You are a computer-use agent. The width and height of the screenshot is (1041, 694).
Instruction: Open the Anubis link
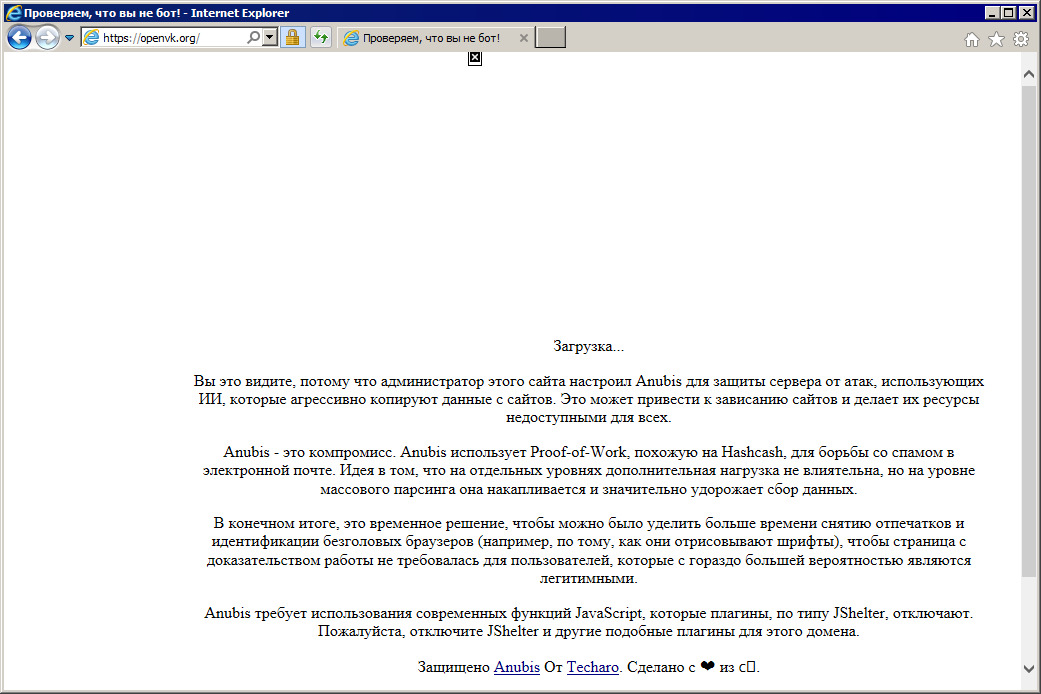pyautogui.click(x=517, y=667)
